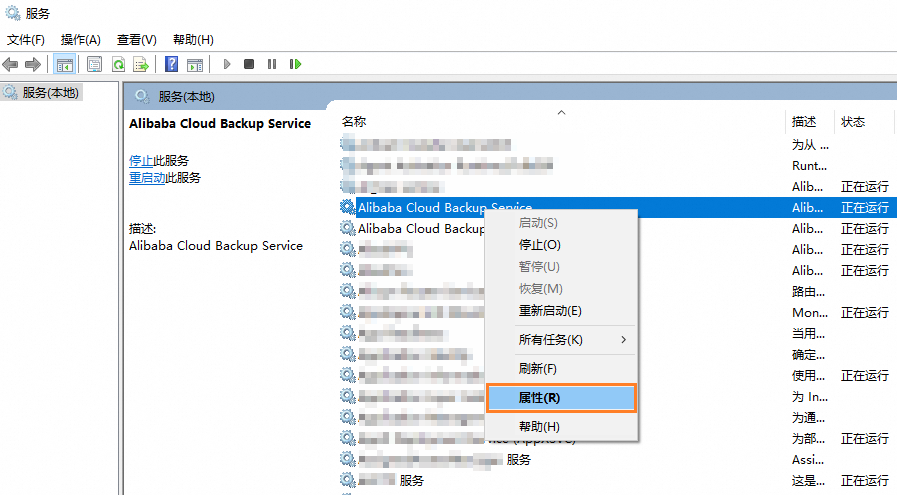Select 服务(本地) in the left tree
This screenshot has width=897, height=495.
coord(50,93)
